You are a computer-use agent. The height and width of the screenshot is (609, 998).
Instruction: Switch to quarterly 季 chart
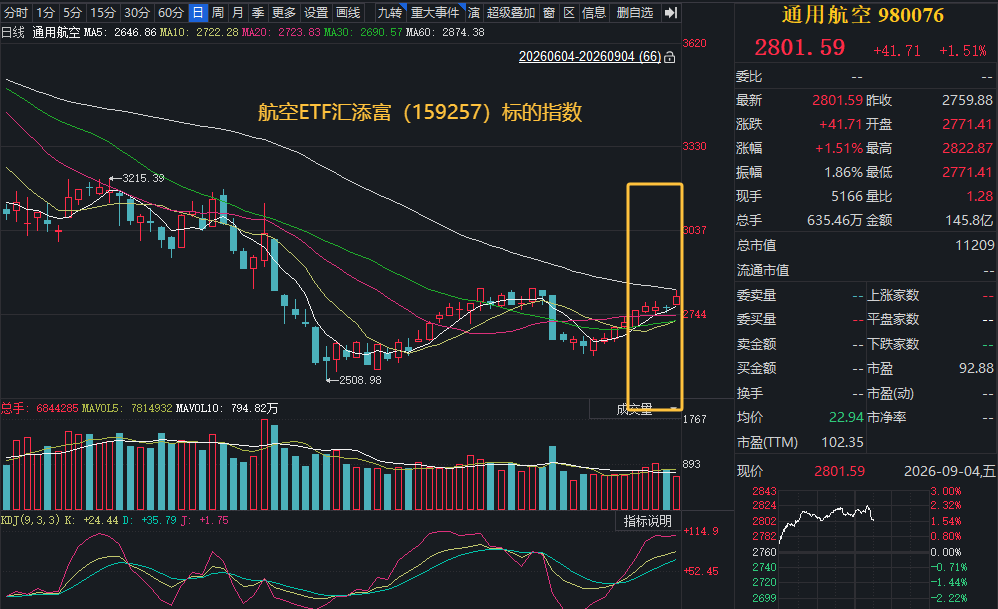click(258, 13)
